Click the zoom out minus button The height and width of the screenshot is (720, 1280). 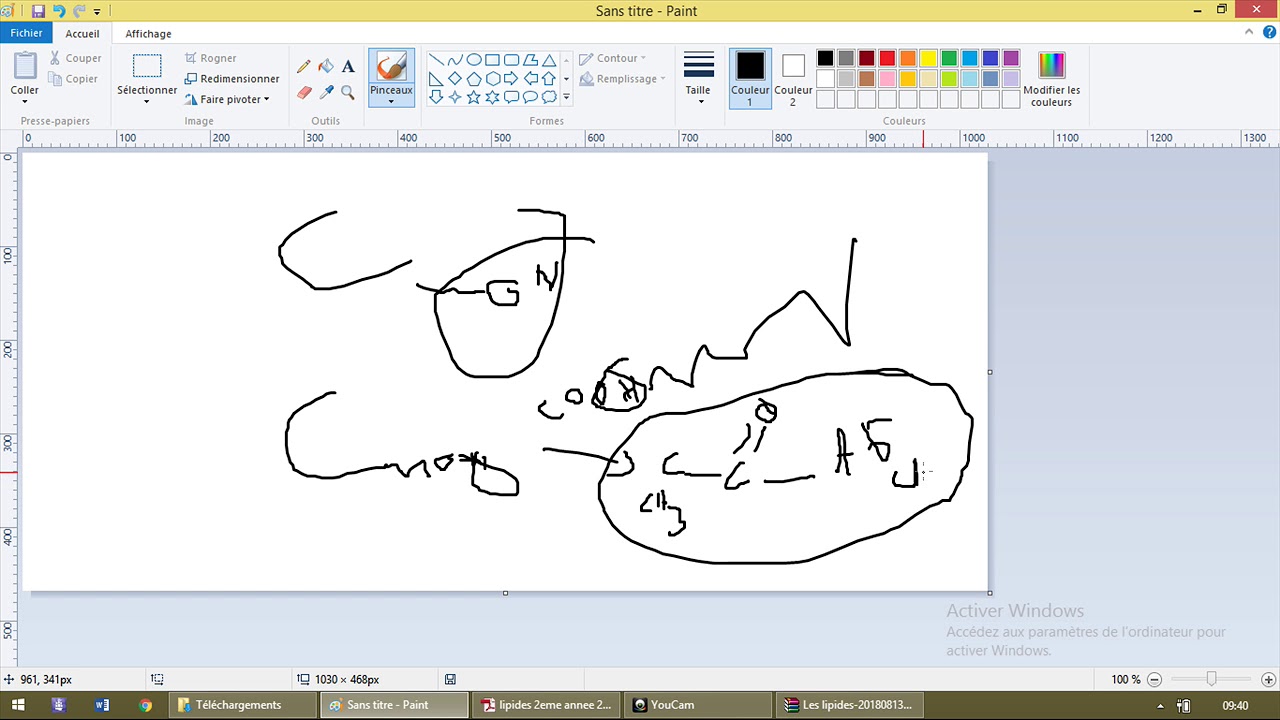pyautogui.click(x=1154, y=680)
